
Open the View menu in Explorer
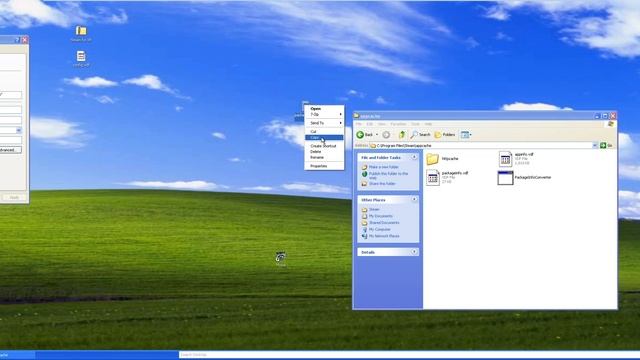pos(382,124)
